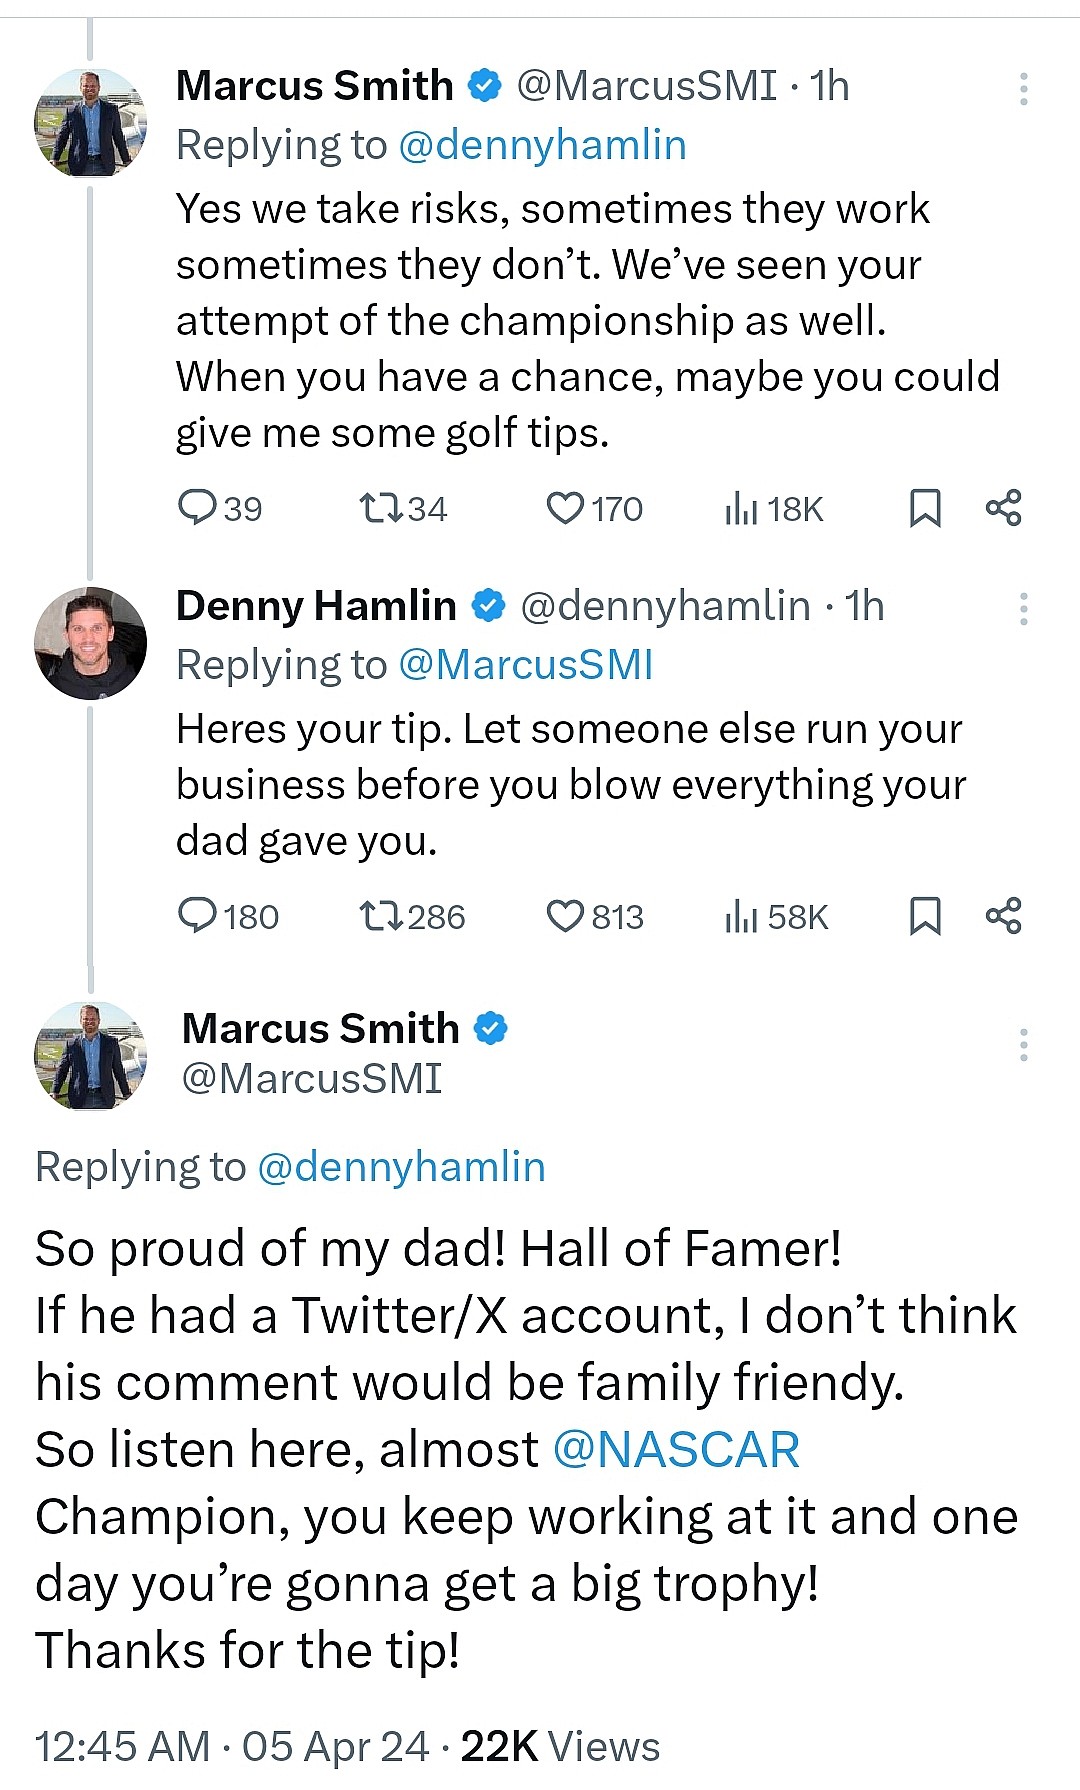Open @MarcusSMI link in Denny's reply
Screen dimensions: 1080x1790
tap(526, 665)
